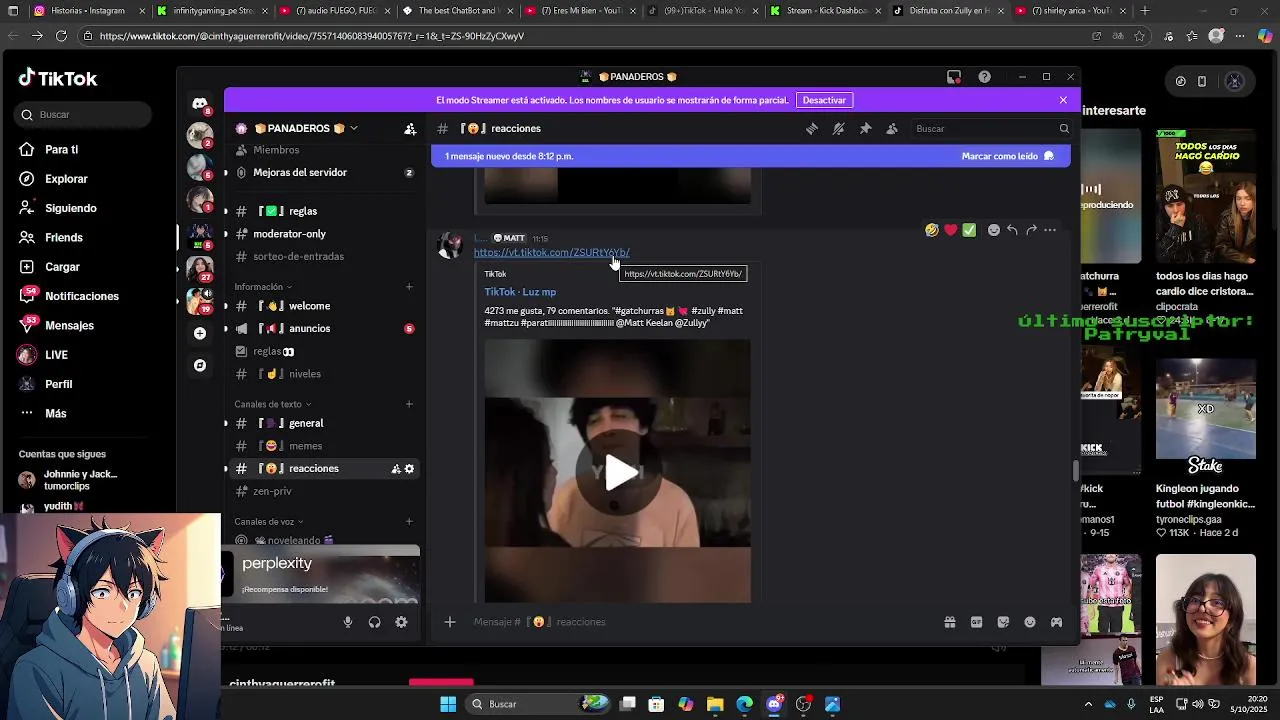This screenshot has width=1280, height=720.
Task: Reply to MATT's message arrow
Action: tap(1012, 230)
